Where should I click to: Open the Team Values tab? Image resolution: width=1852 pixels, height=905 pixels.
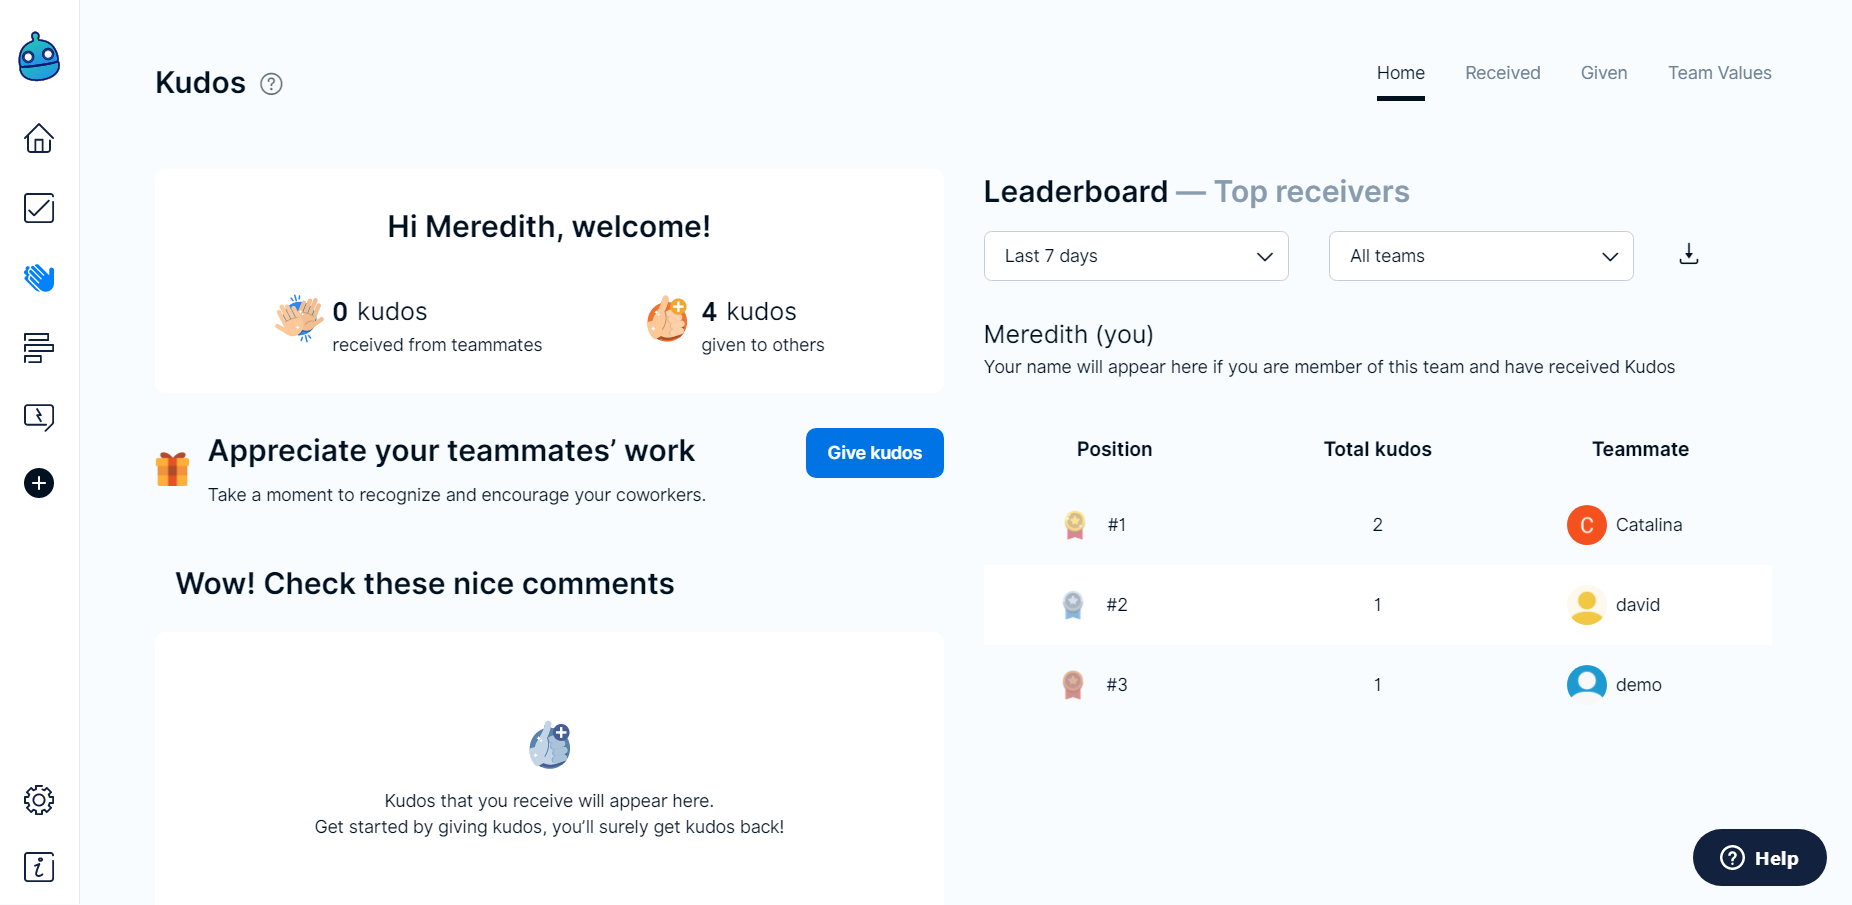coord(1719,73)
